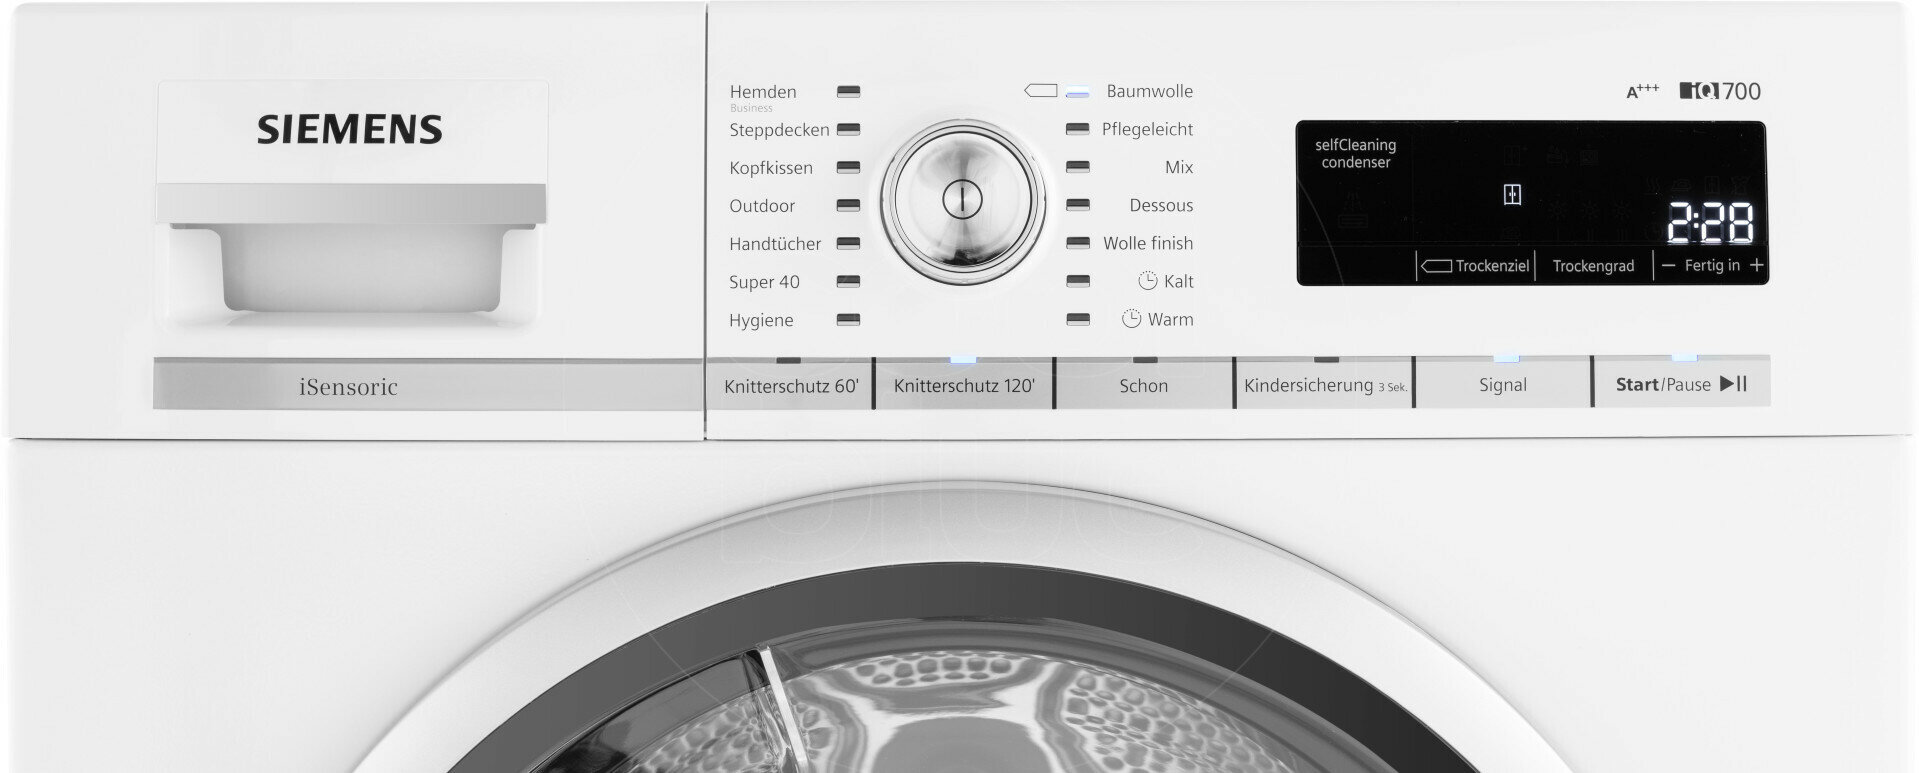This screenshot has width=1919, height=773.
Task: Select the Hygiene program label
Action: [761, 321]
